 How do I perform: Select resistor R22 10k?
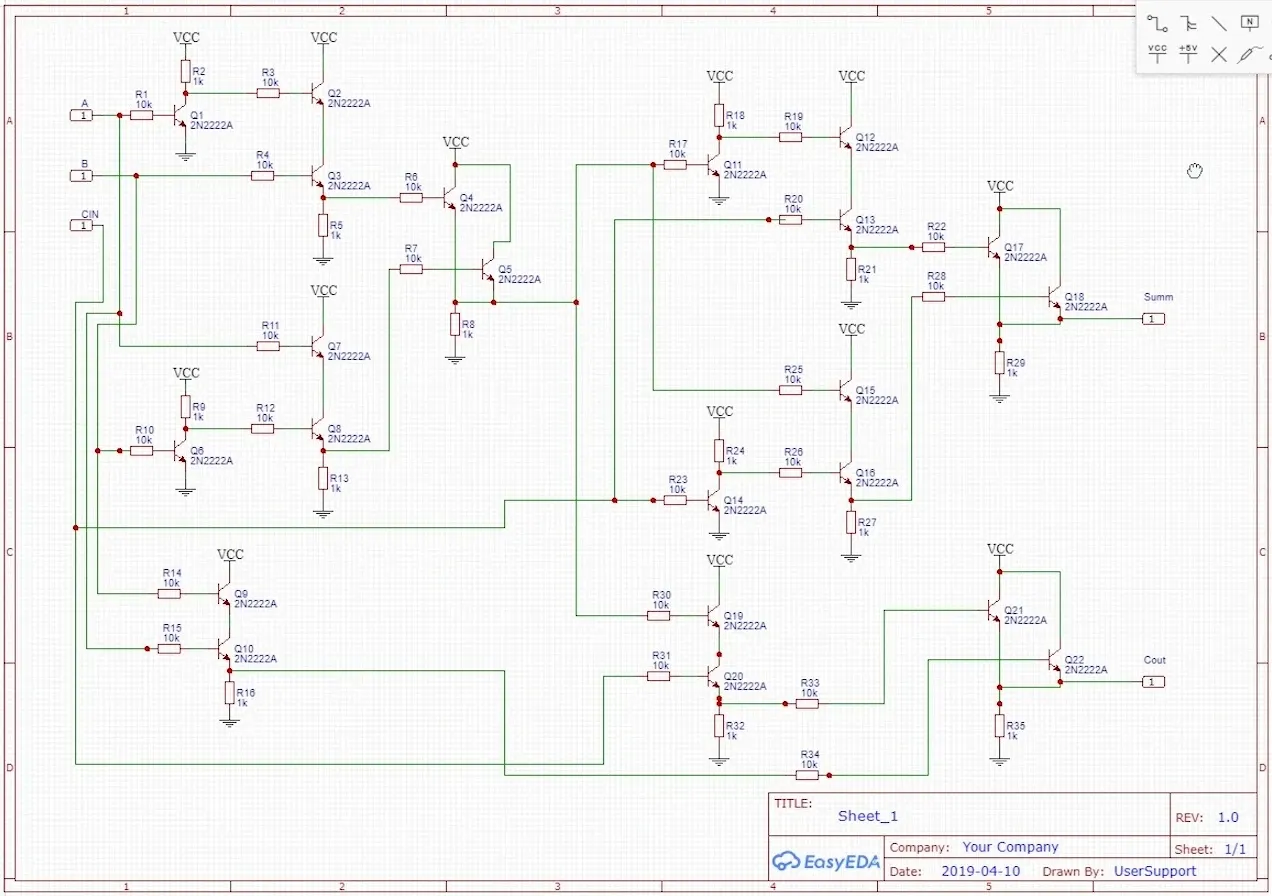[x=934, y=247]
